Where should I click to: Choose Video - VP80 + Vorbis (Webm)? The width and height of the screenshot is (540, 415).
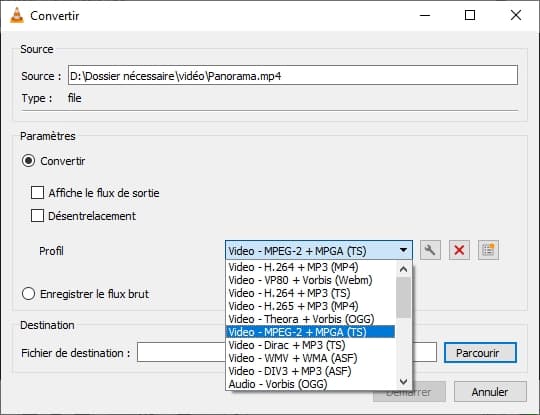pos(310,280)
